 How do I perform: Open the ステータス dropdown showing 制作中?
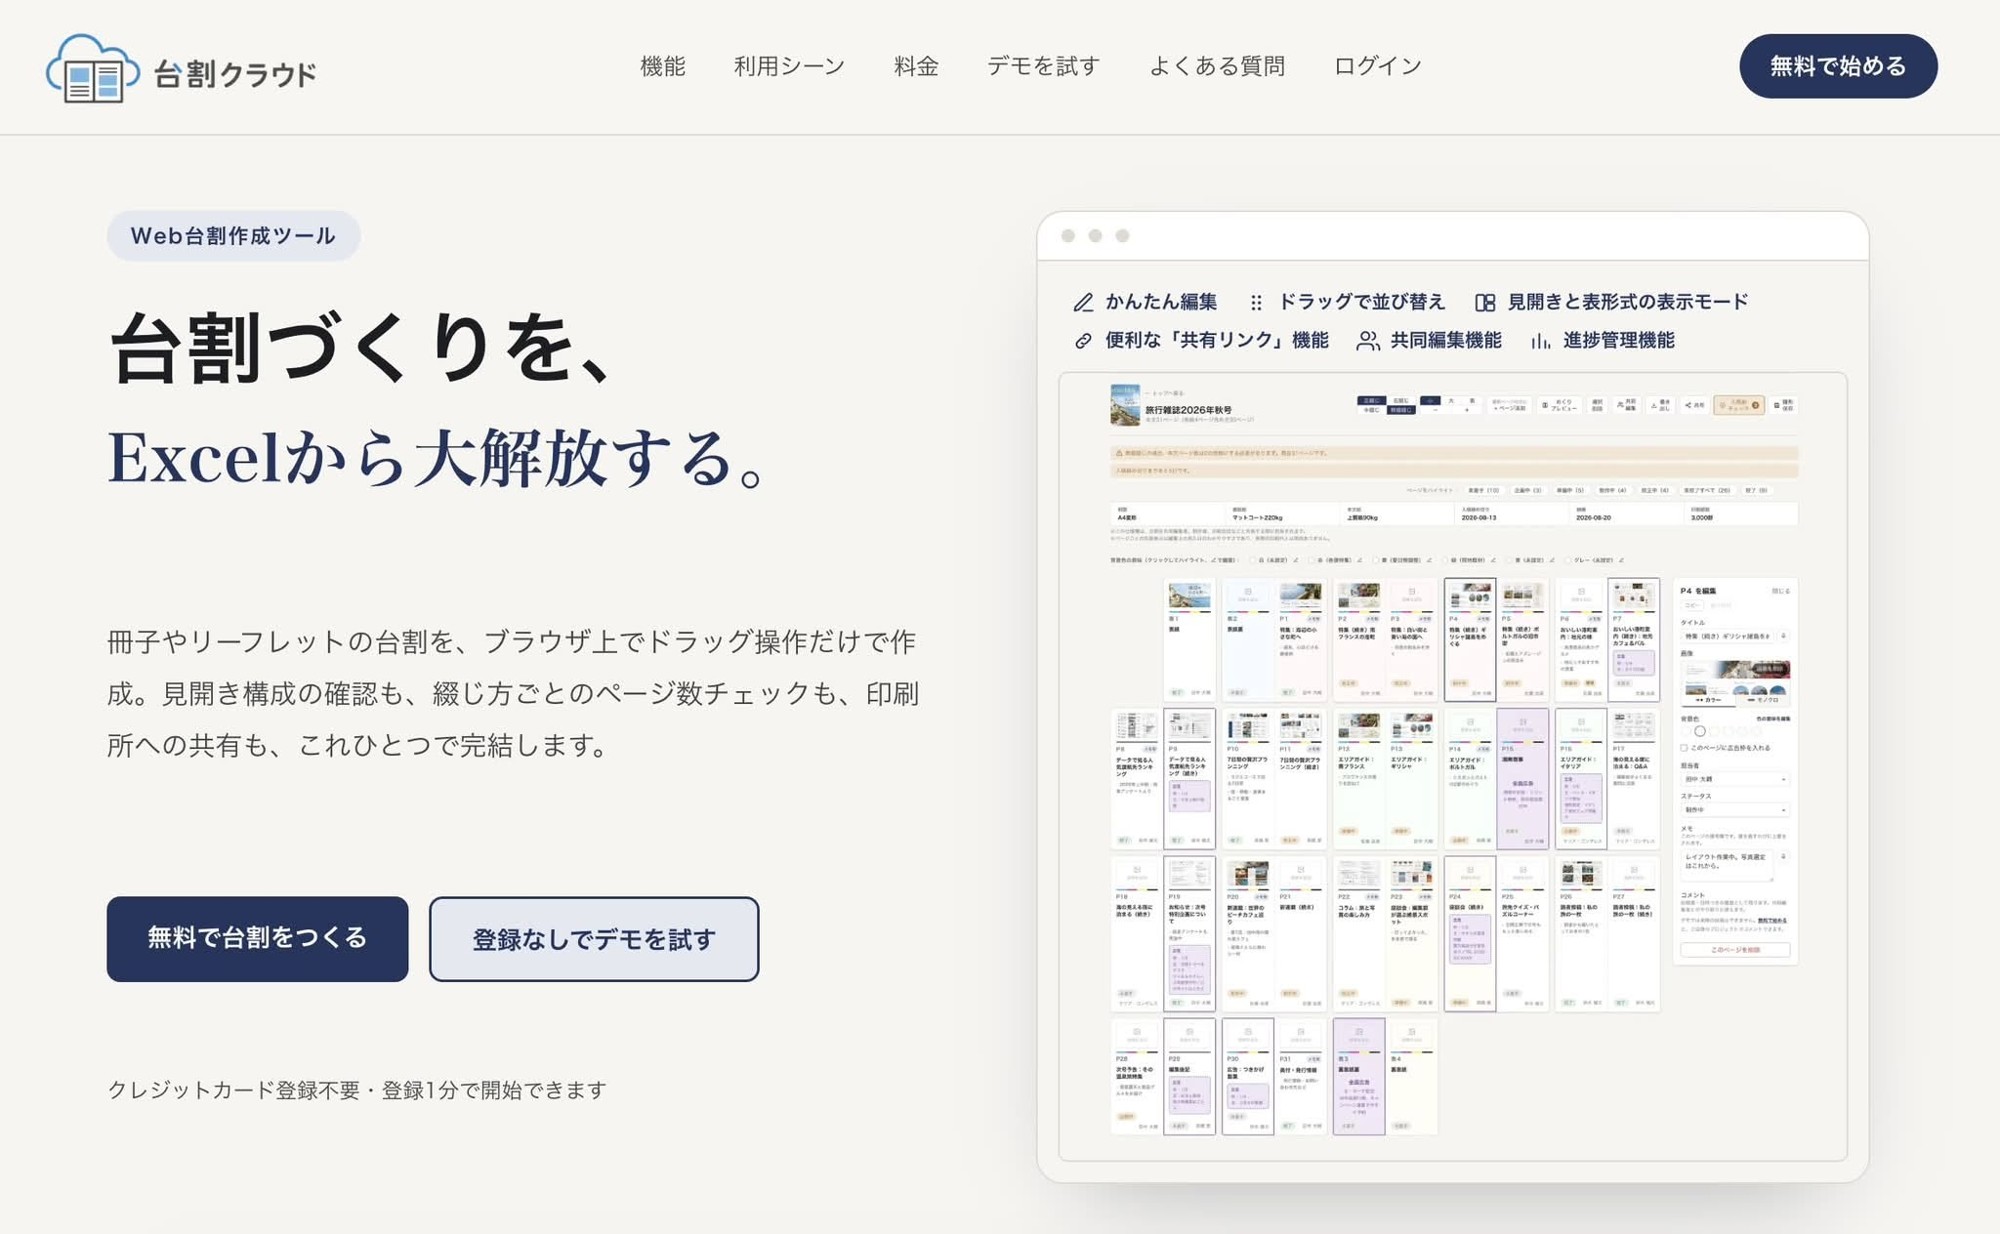tap(1735, 810)
